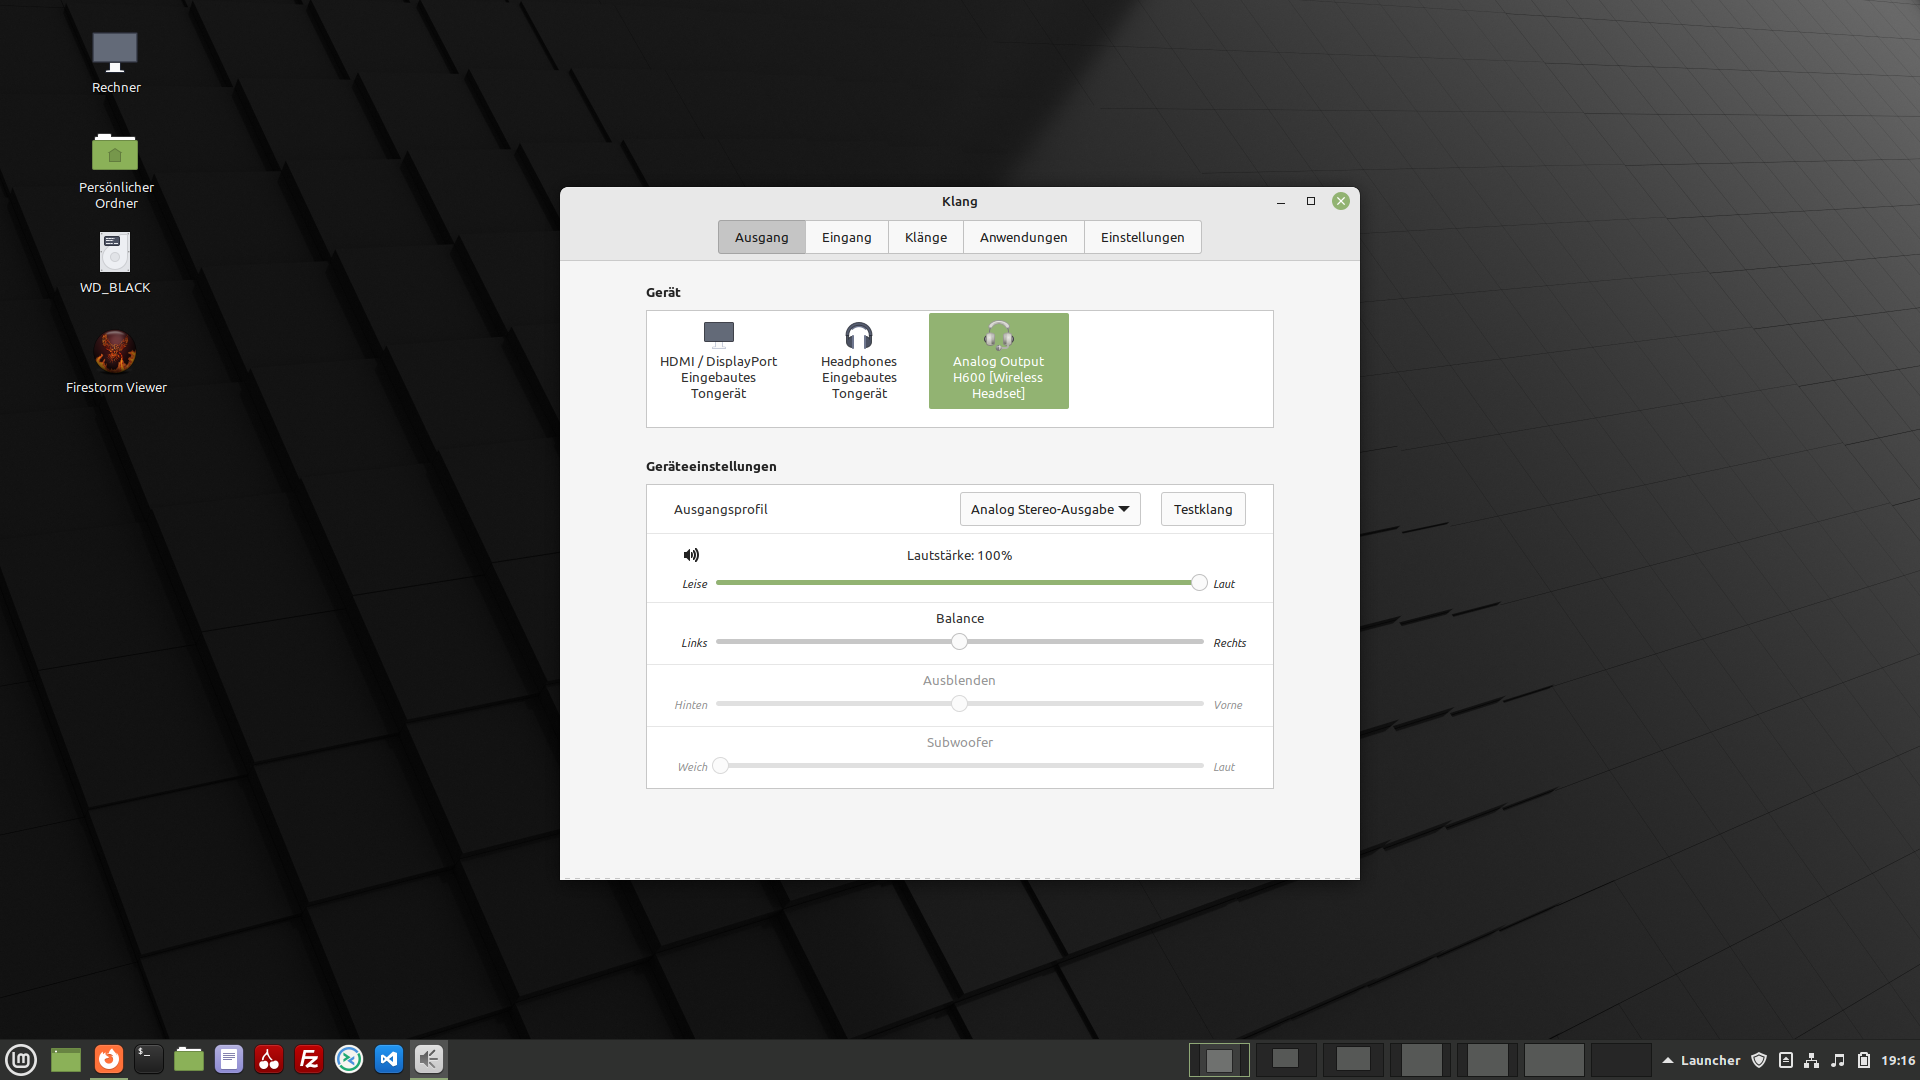Click the network tray icon
Viewport: 1920px width, 1080px height.
click(x=1811, y=1060)
